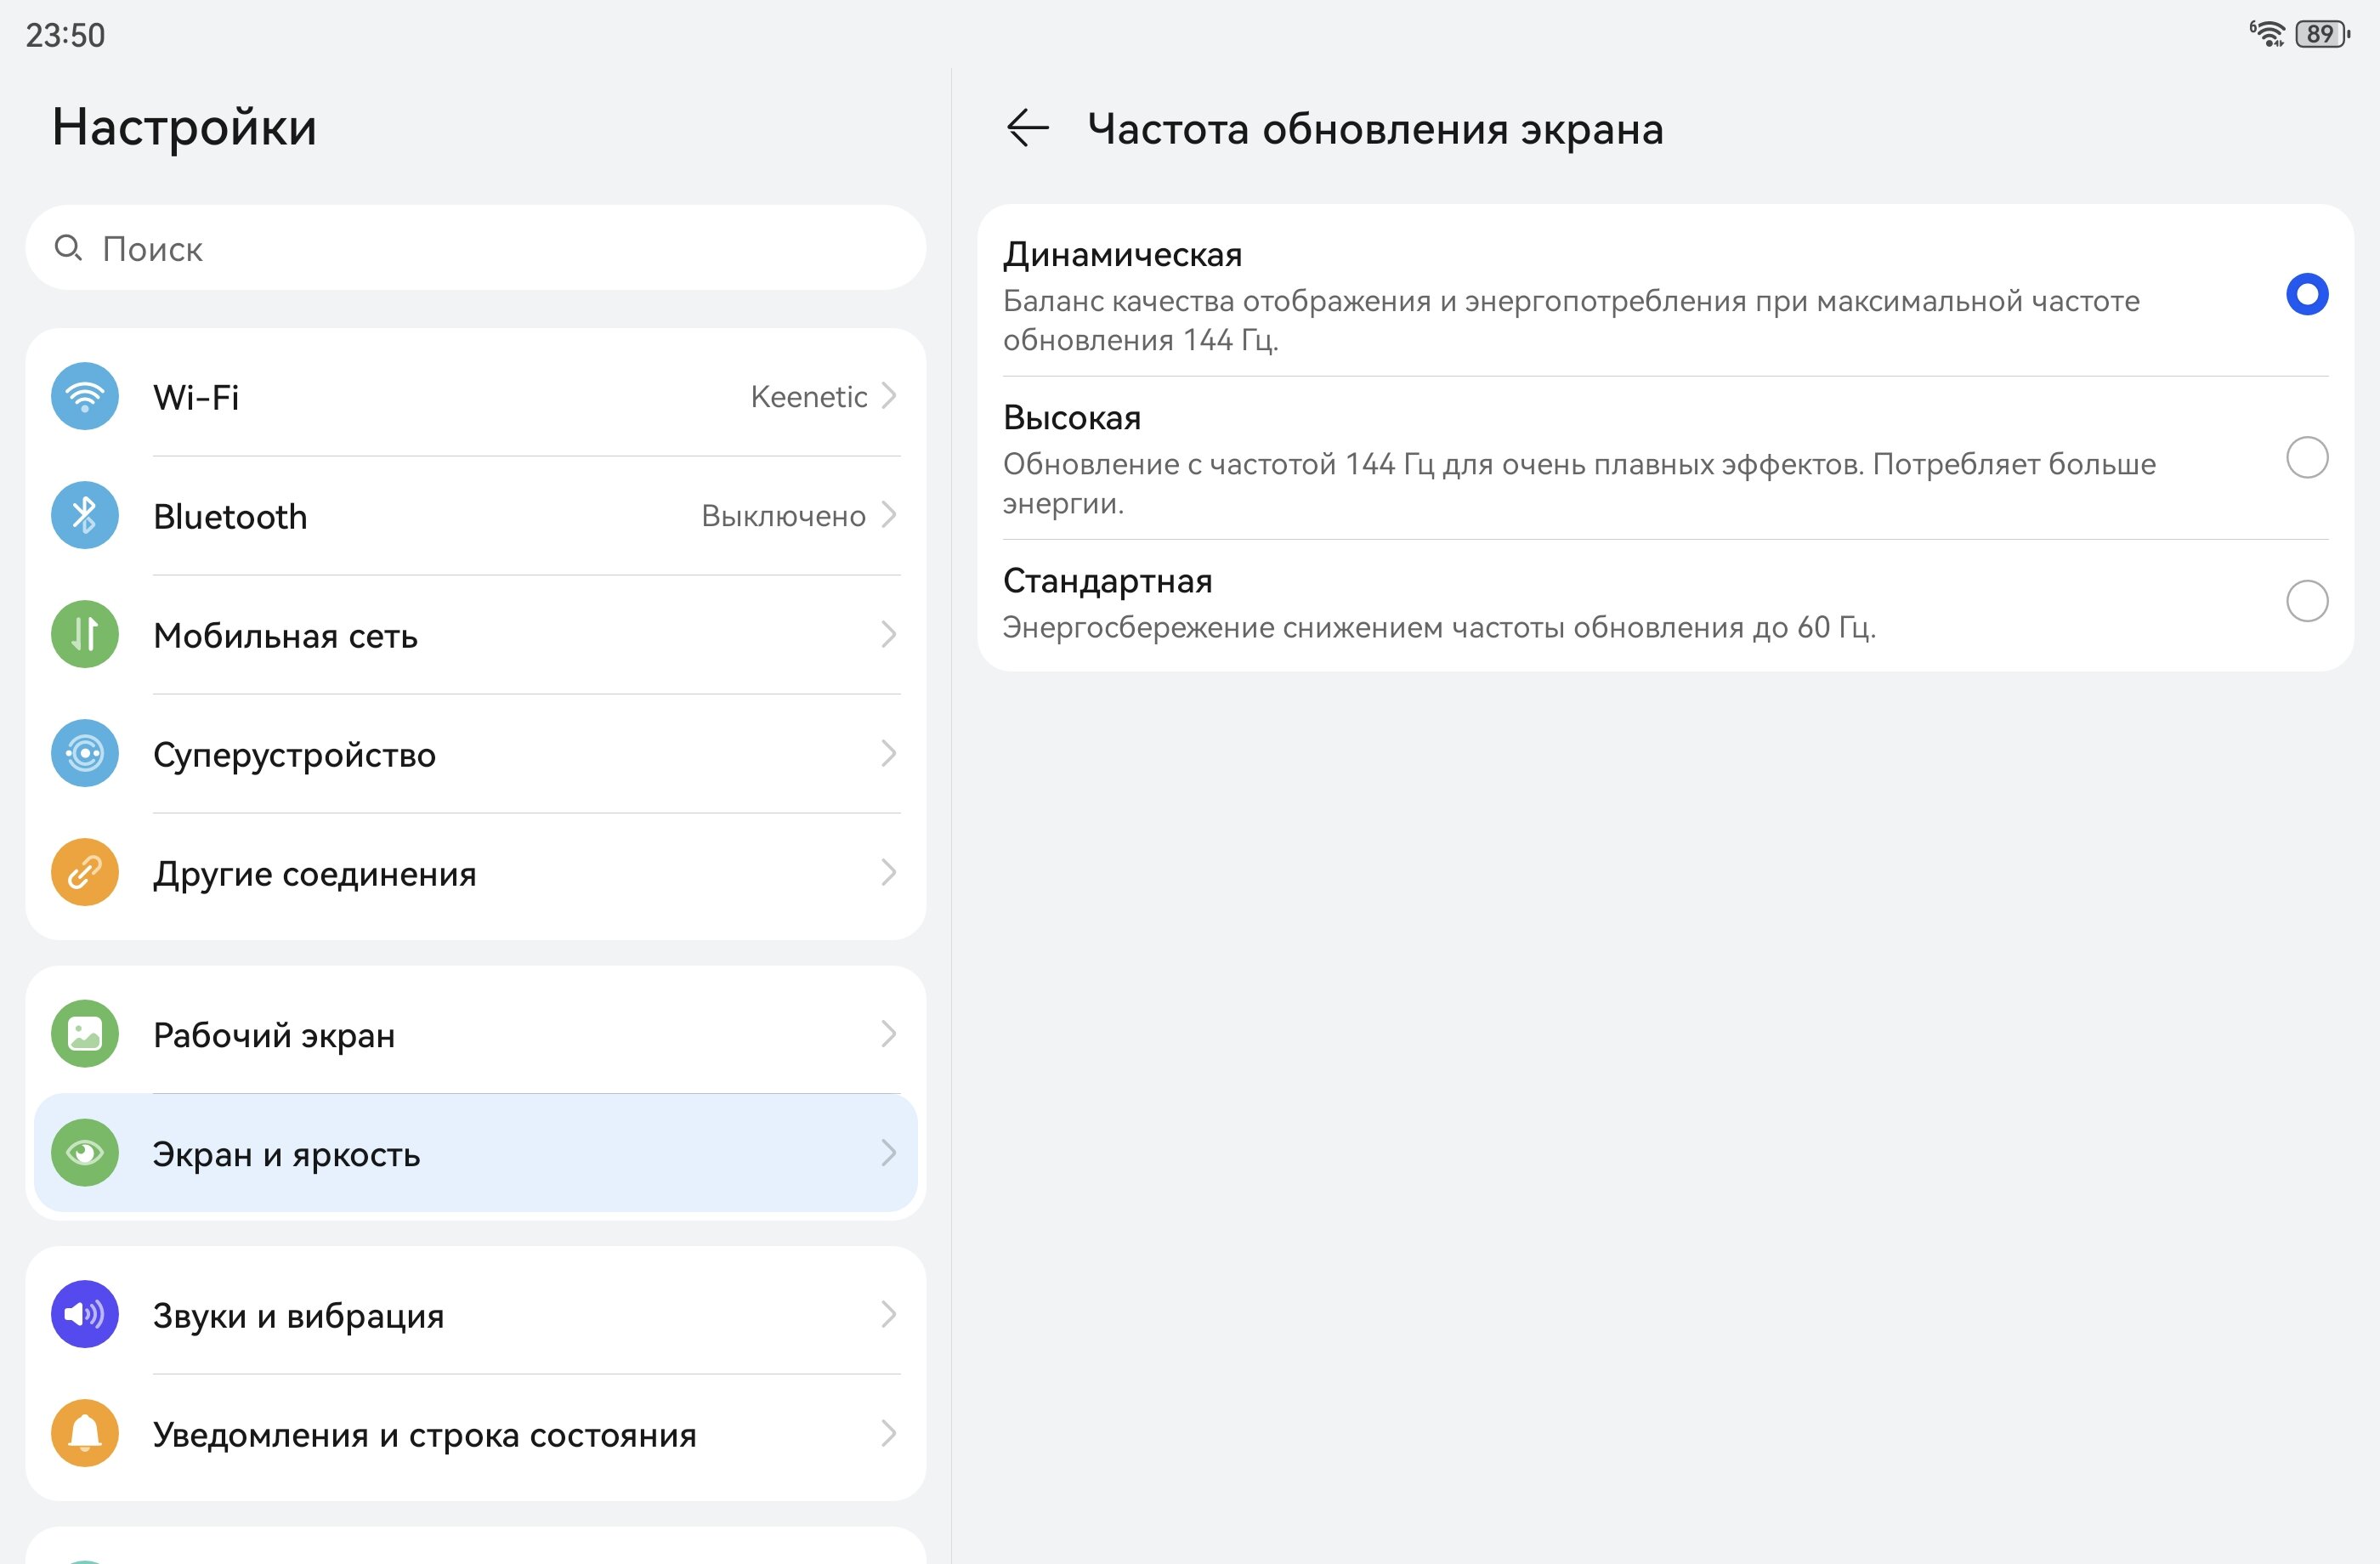This screenshot has height=1564, width=2380.
Task: Choose the Стандартная 60 Гц radio button
Action: pos(2306,601)
